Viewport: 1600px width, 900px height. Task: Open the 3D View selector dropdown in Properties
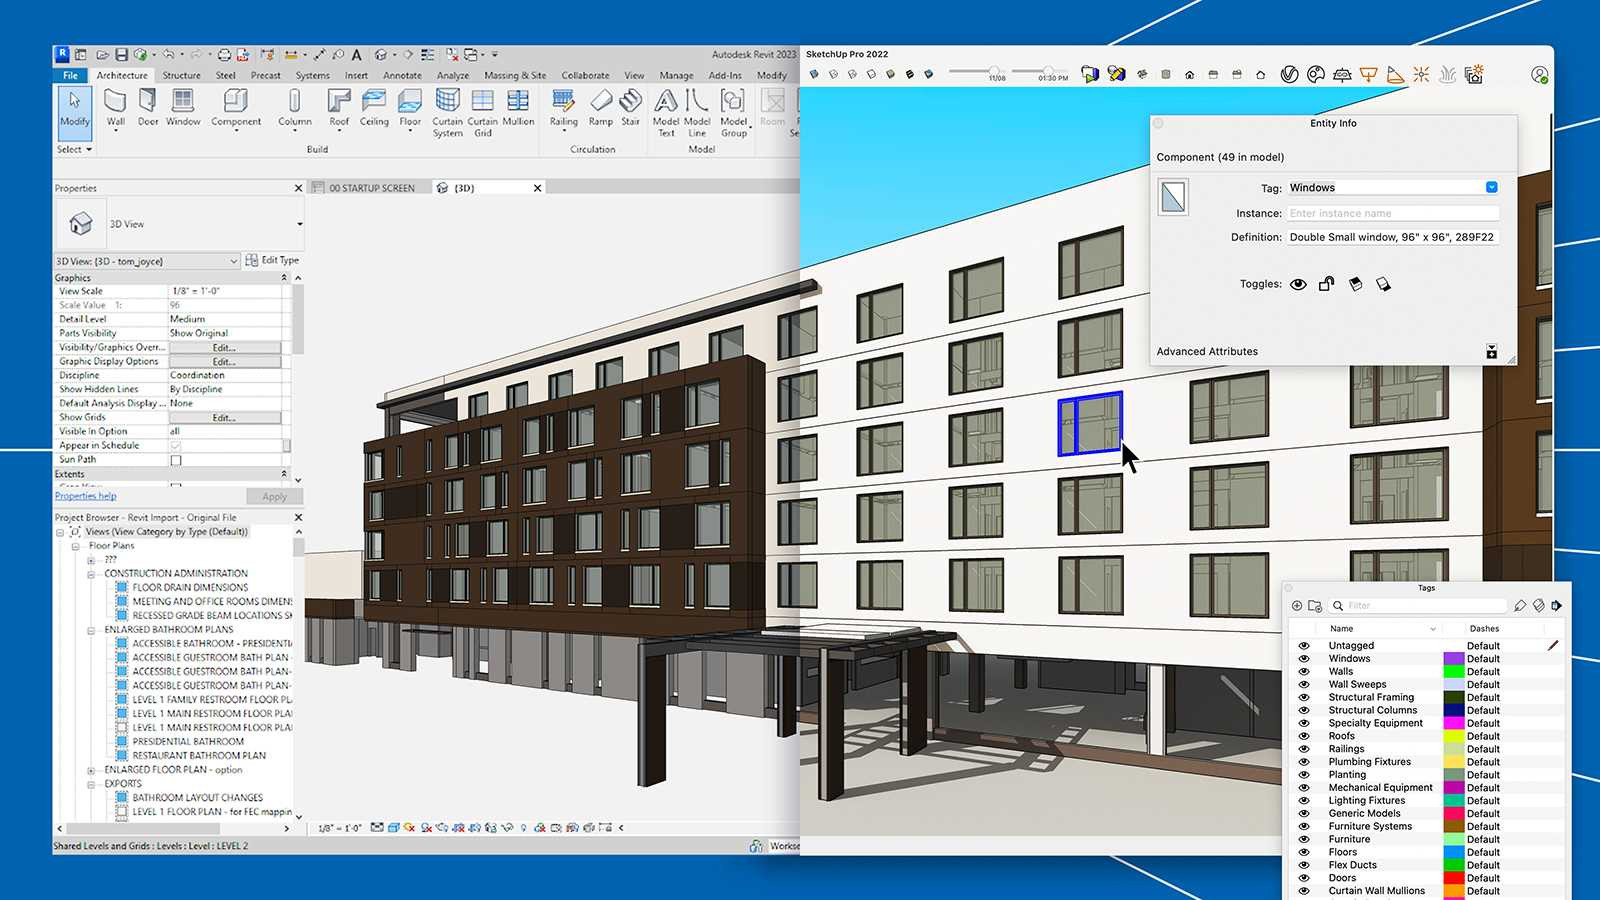232,260
